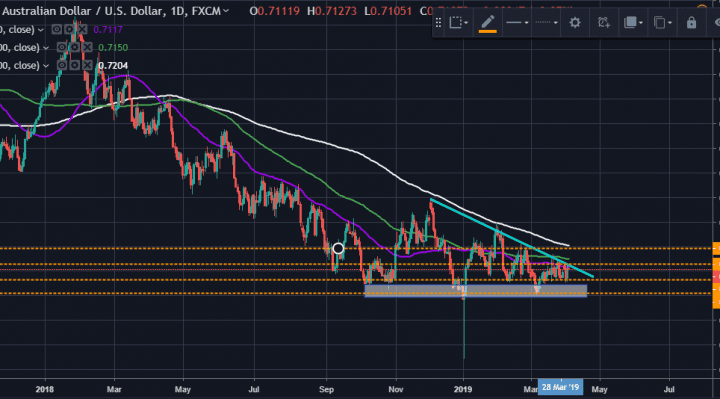Viewport: 720px width, 399px height.
Task: Select the pencil line color tool
Action: coord(488,22)
